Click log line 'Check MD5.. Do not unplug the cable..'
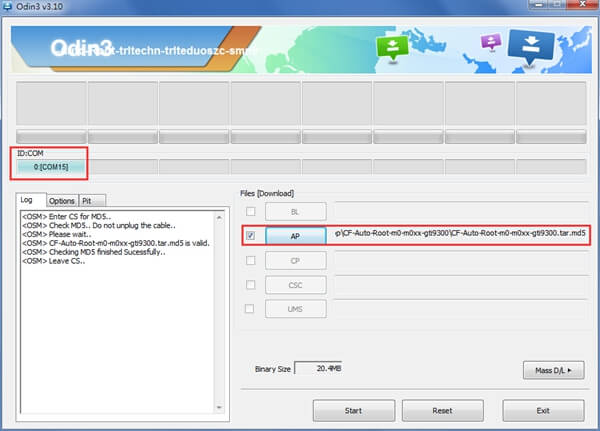 coord(112,225)
